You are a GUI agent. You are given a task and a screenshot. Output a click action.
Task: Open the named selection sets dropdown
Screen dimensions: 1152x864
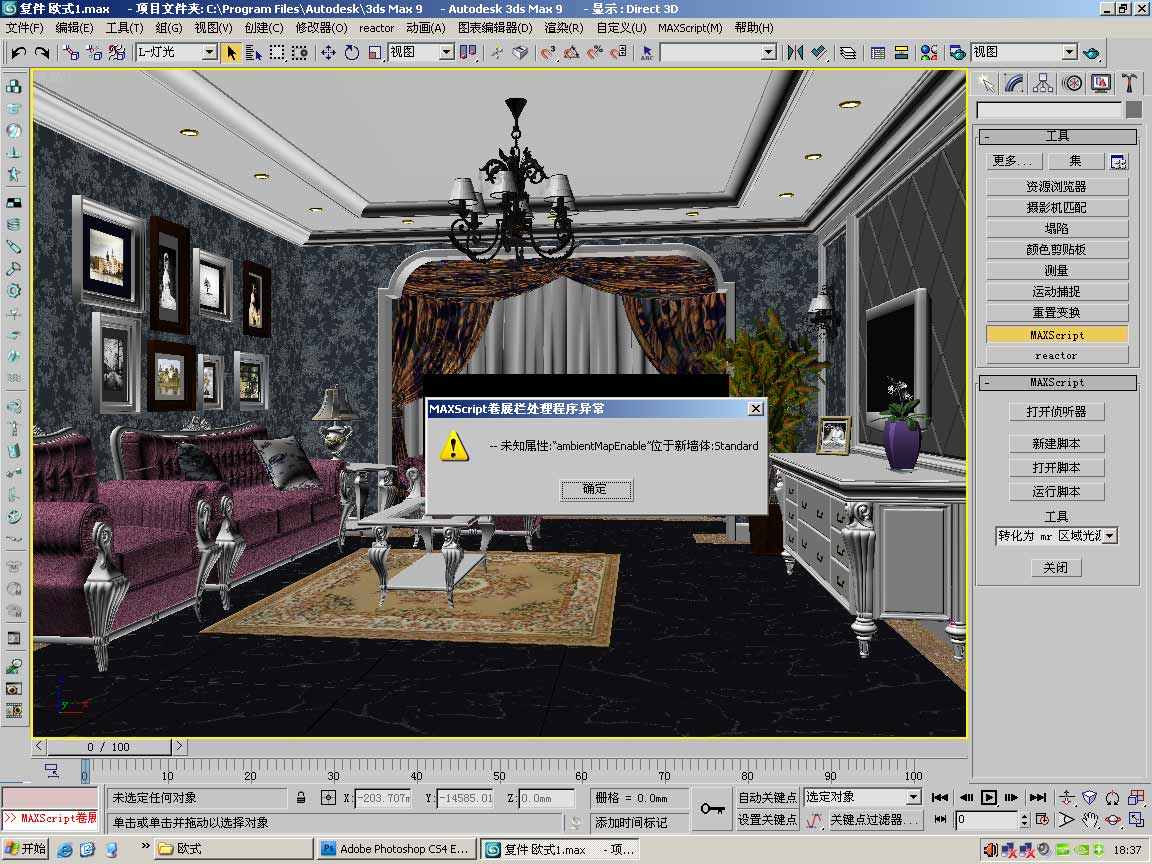point(768,52)
